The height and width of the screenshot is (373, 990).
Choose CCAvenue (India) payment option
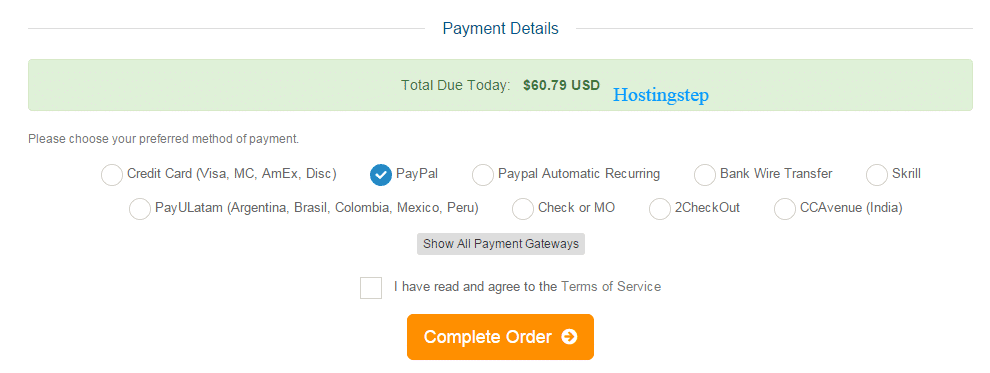[785, 209]
